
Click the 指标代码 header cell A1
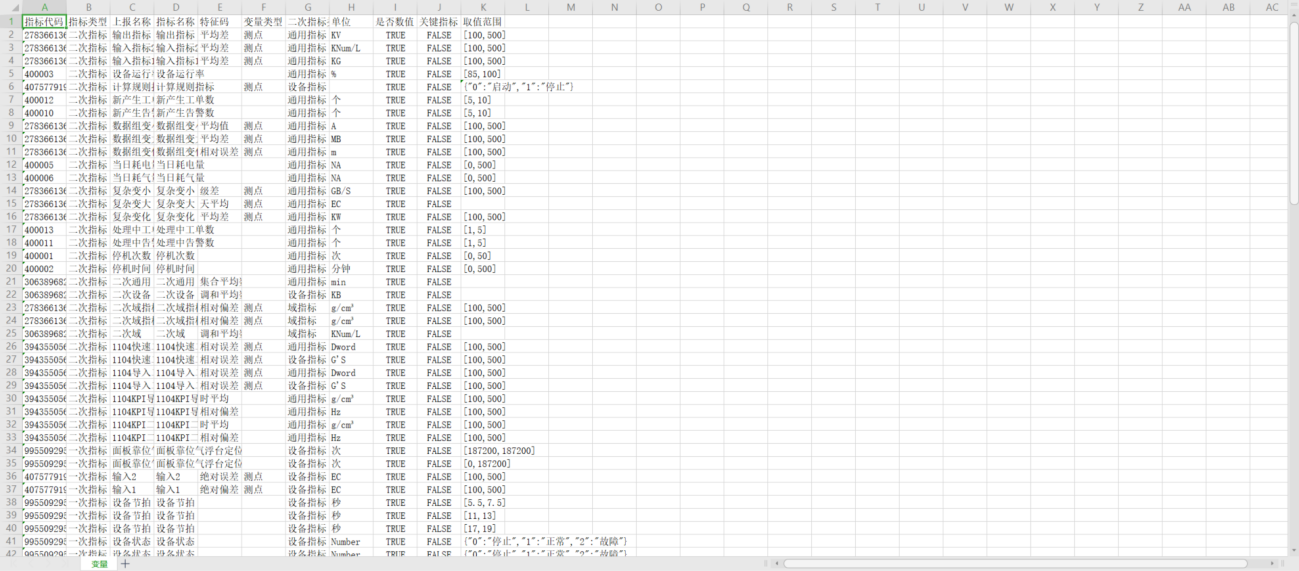(x=44, y=21)
